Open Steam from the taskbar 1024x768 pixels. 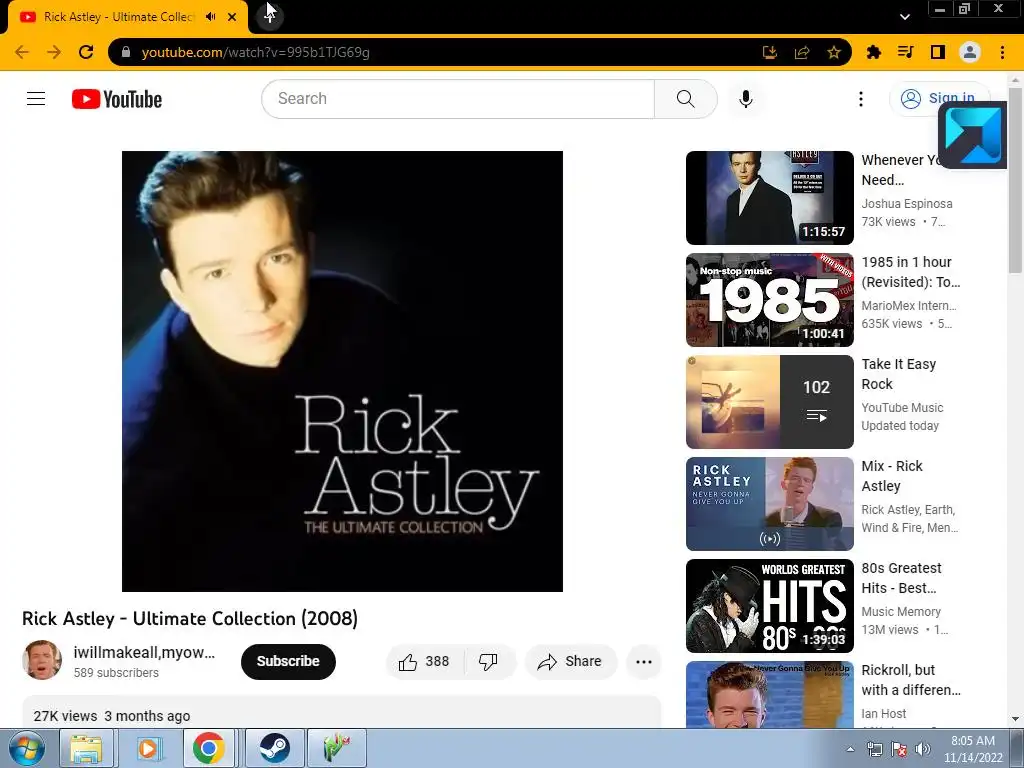tap(274, 748)
